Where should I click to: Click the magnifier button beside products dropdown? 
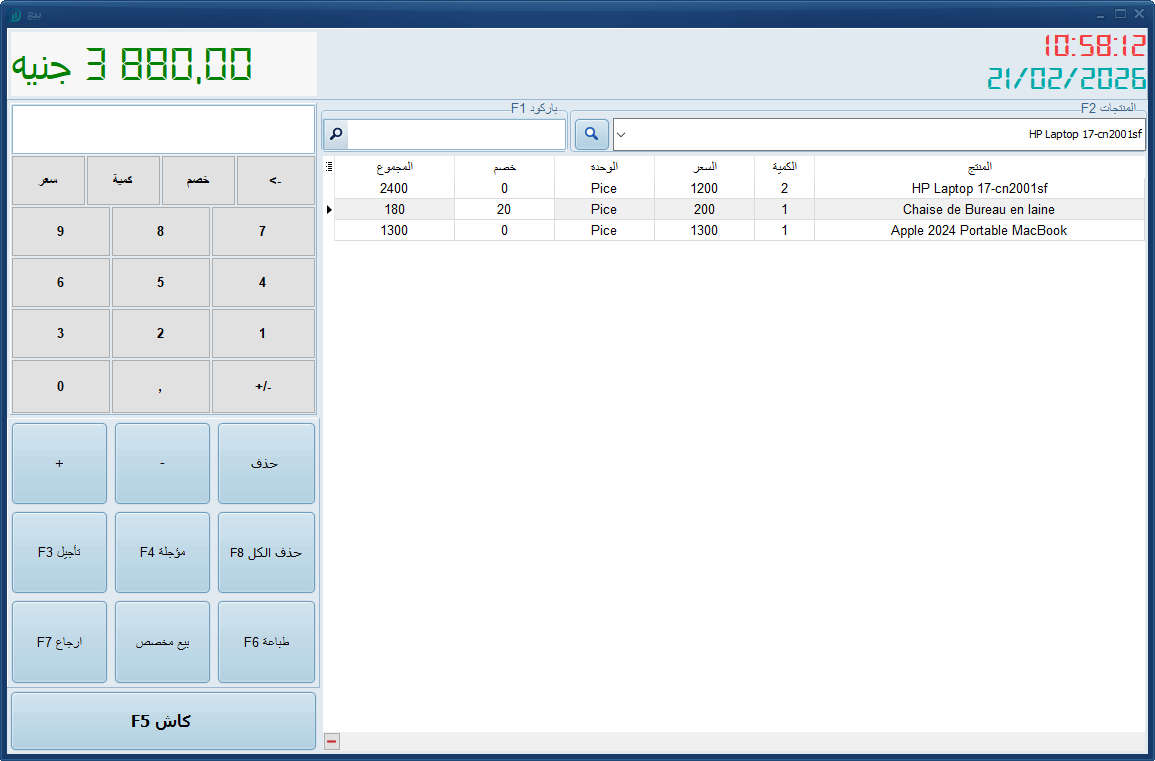[x=591, y=134]
